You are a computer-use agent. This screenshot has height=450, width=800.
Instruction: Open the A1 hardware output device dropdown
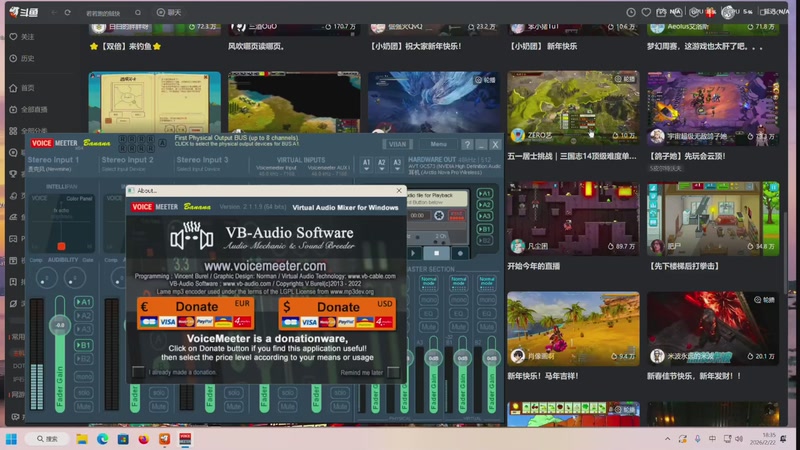[x=366, y=164]
